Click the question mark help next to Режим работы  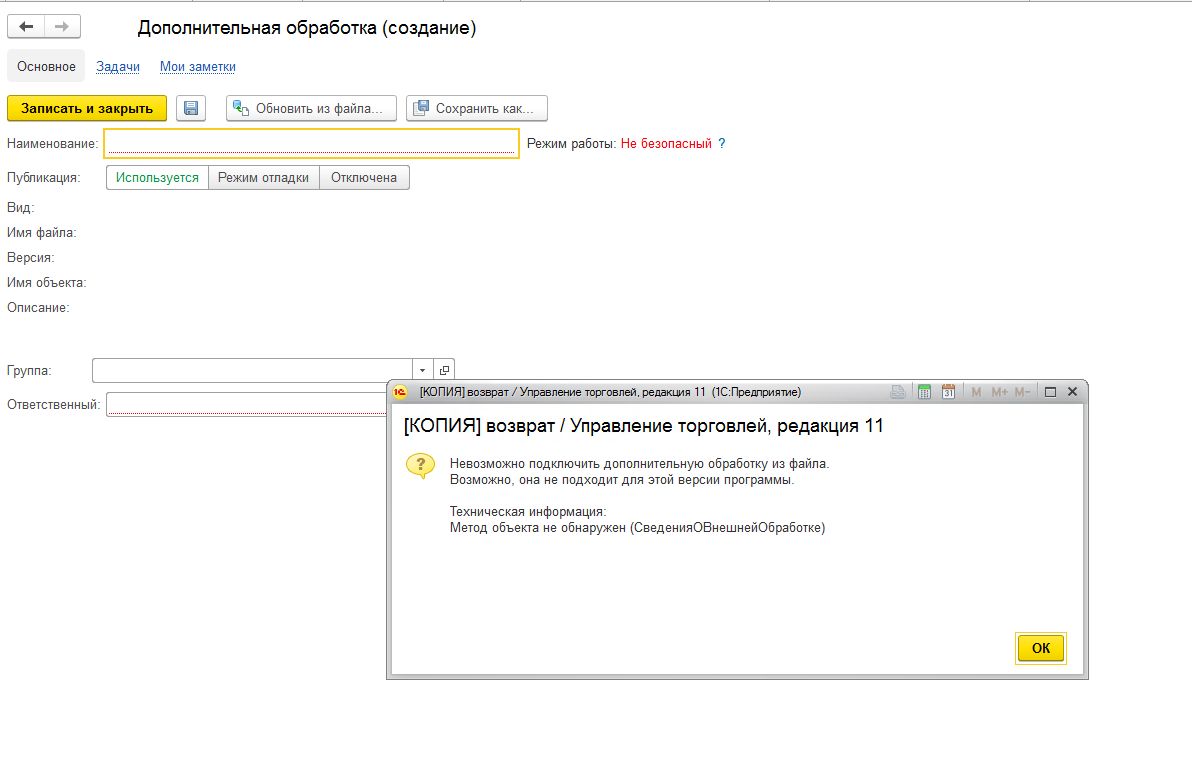point(721,144)
